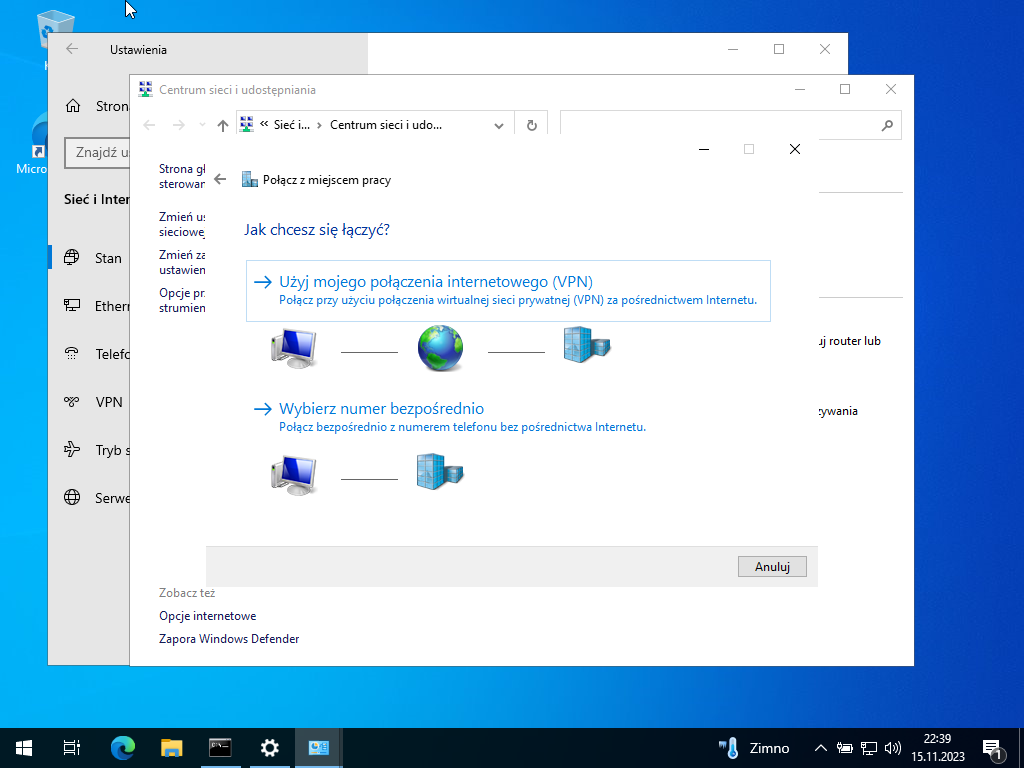Select the Stan section in Ustawienia
This screenshot has height=768, width=1024.
(90, 258)
